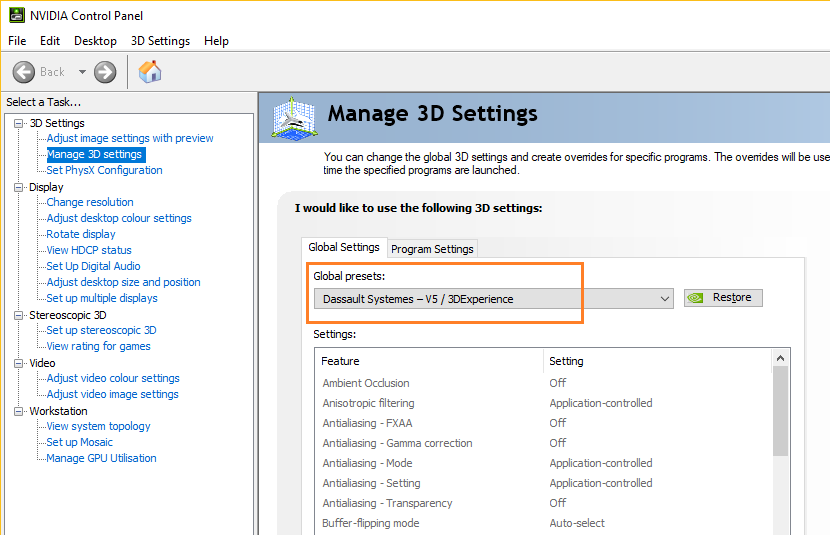Screen dimensions: 830x535
Task: Collapse the Workstation tree node
Action: pyautogui.click(x=19, y=411)
